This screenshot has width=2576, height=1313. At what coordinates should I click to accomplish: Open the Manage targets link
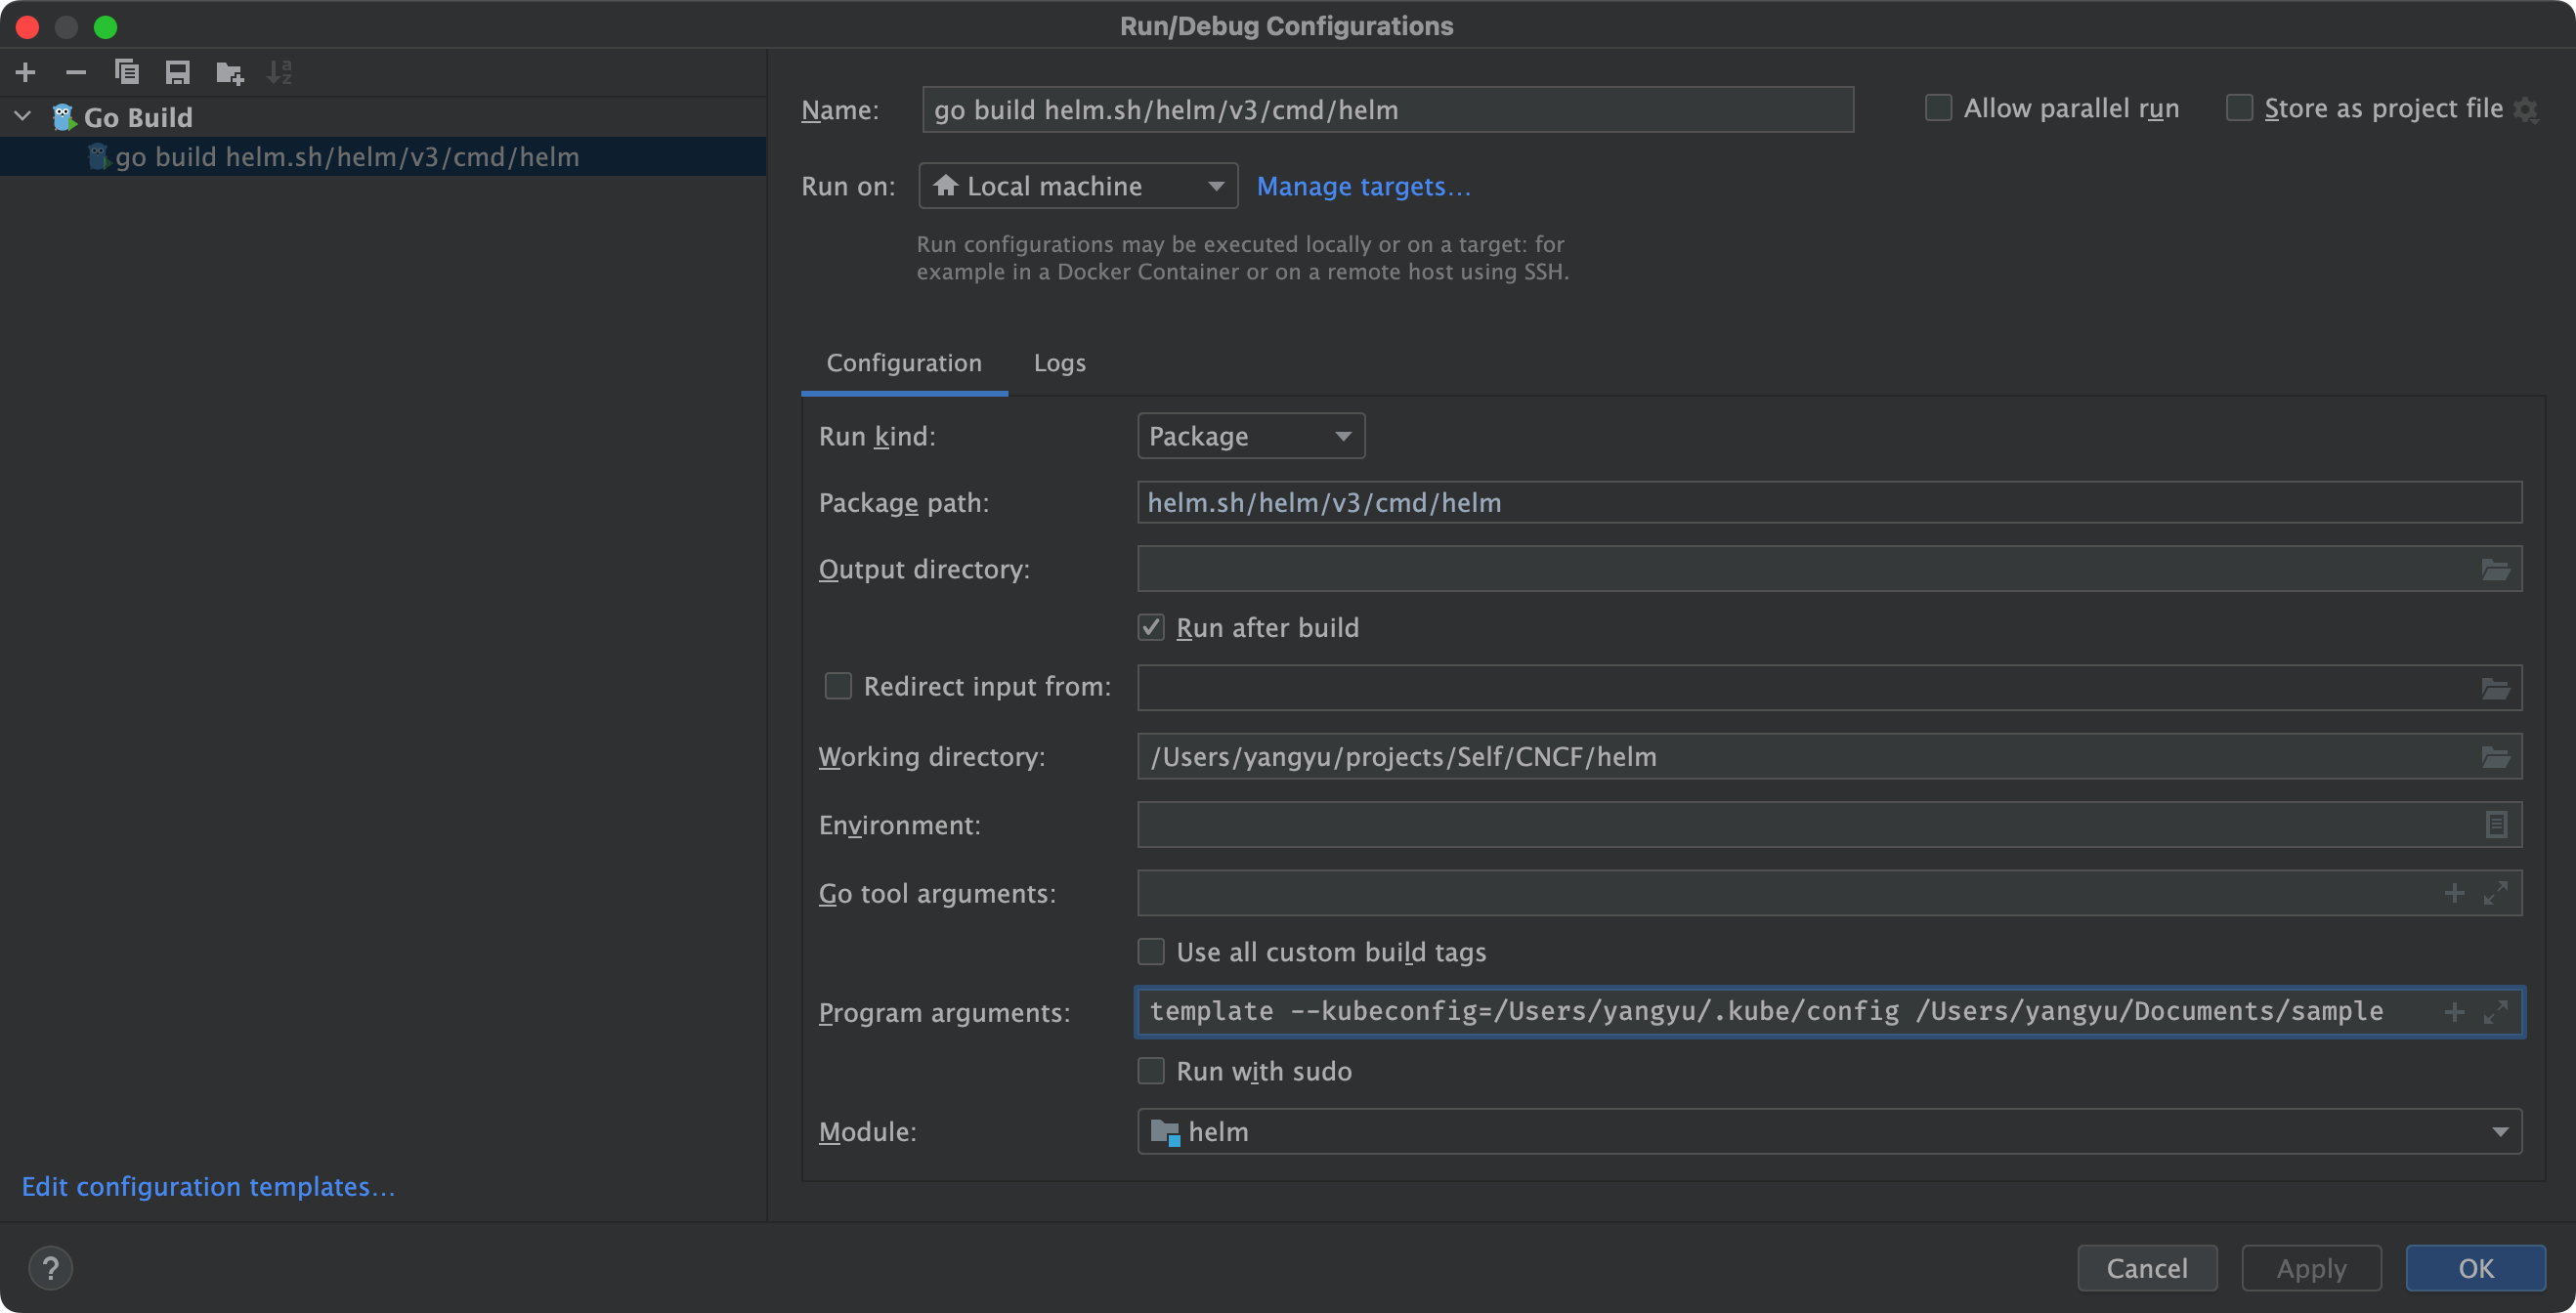1363,186
